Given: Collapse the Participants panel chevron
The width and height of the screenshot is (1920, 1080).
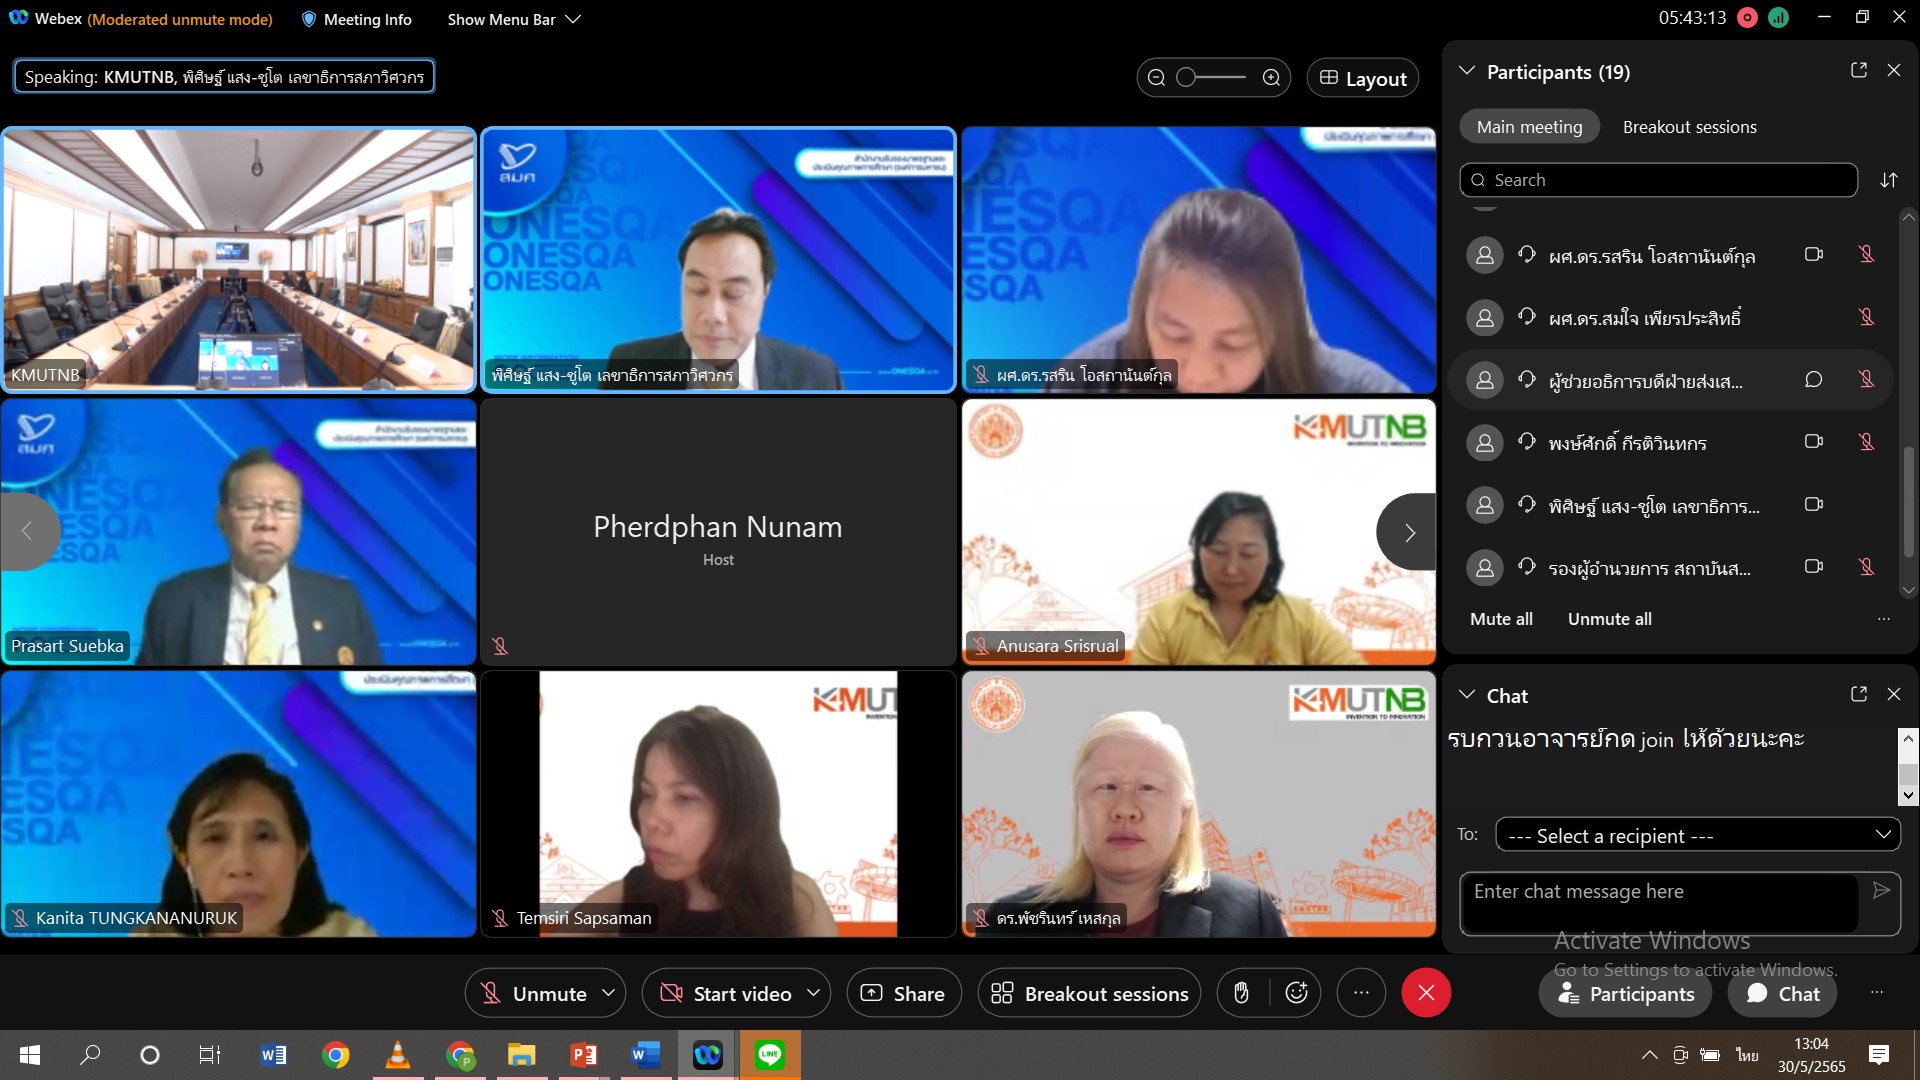Looking at the screenshot, I should point(1467,71).
